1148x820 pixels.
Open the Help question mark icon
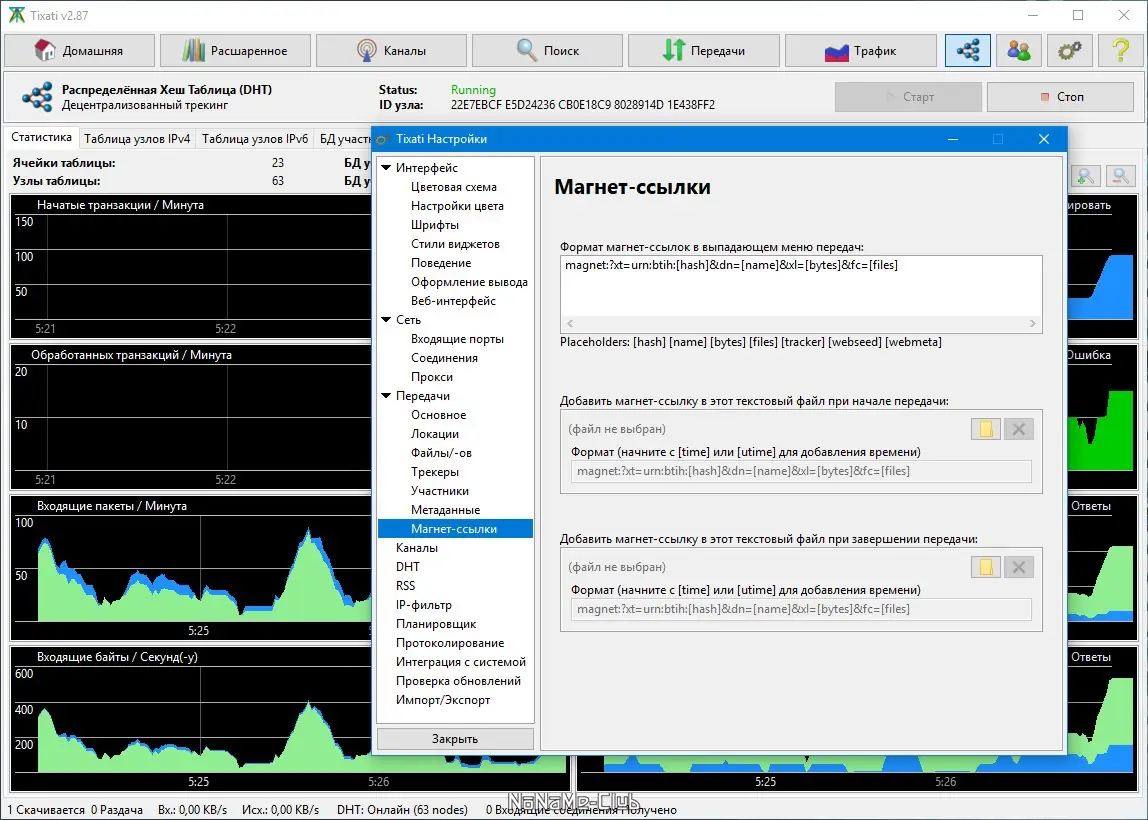(1120, 51)
